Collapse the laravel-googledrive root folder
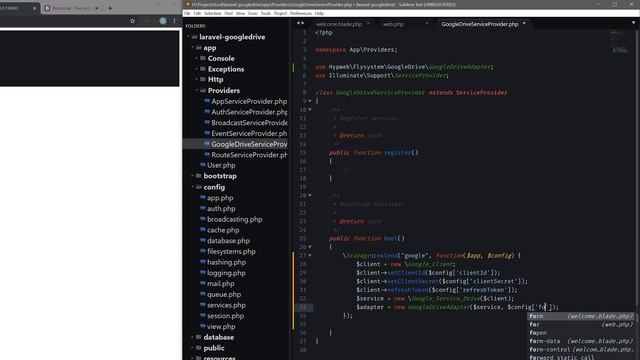This screenshot has width=640, height=360. 189,37
